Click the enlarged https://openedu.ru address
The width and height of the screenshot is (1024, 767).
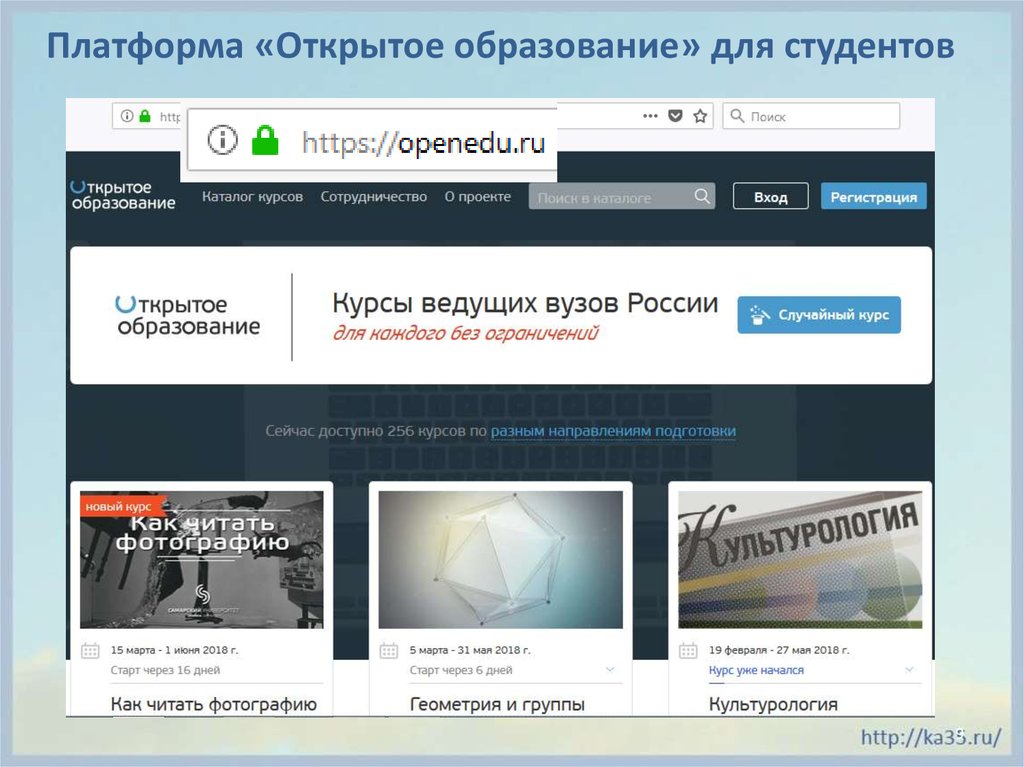tap(423, 142)
